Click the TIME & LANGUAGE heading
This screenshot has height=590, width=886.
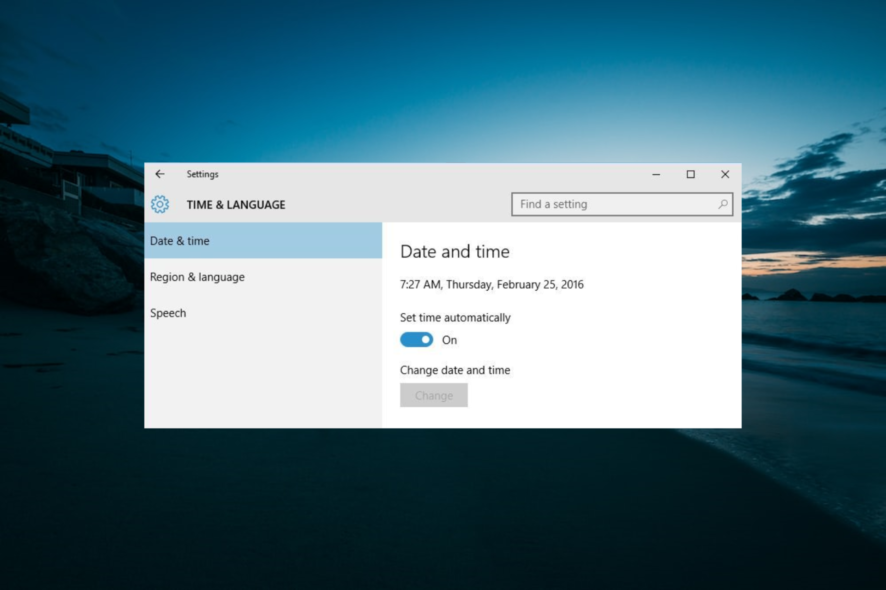click(x=235, y=204)
